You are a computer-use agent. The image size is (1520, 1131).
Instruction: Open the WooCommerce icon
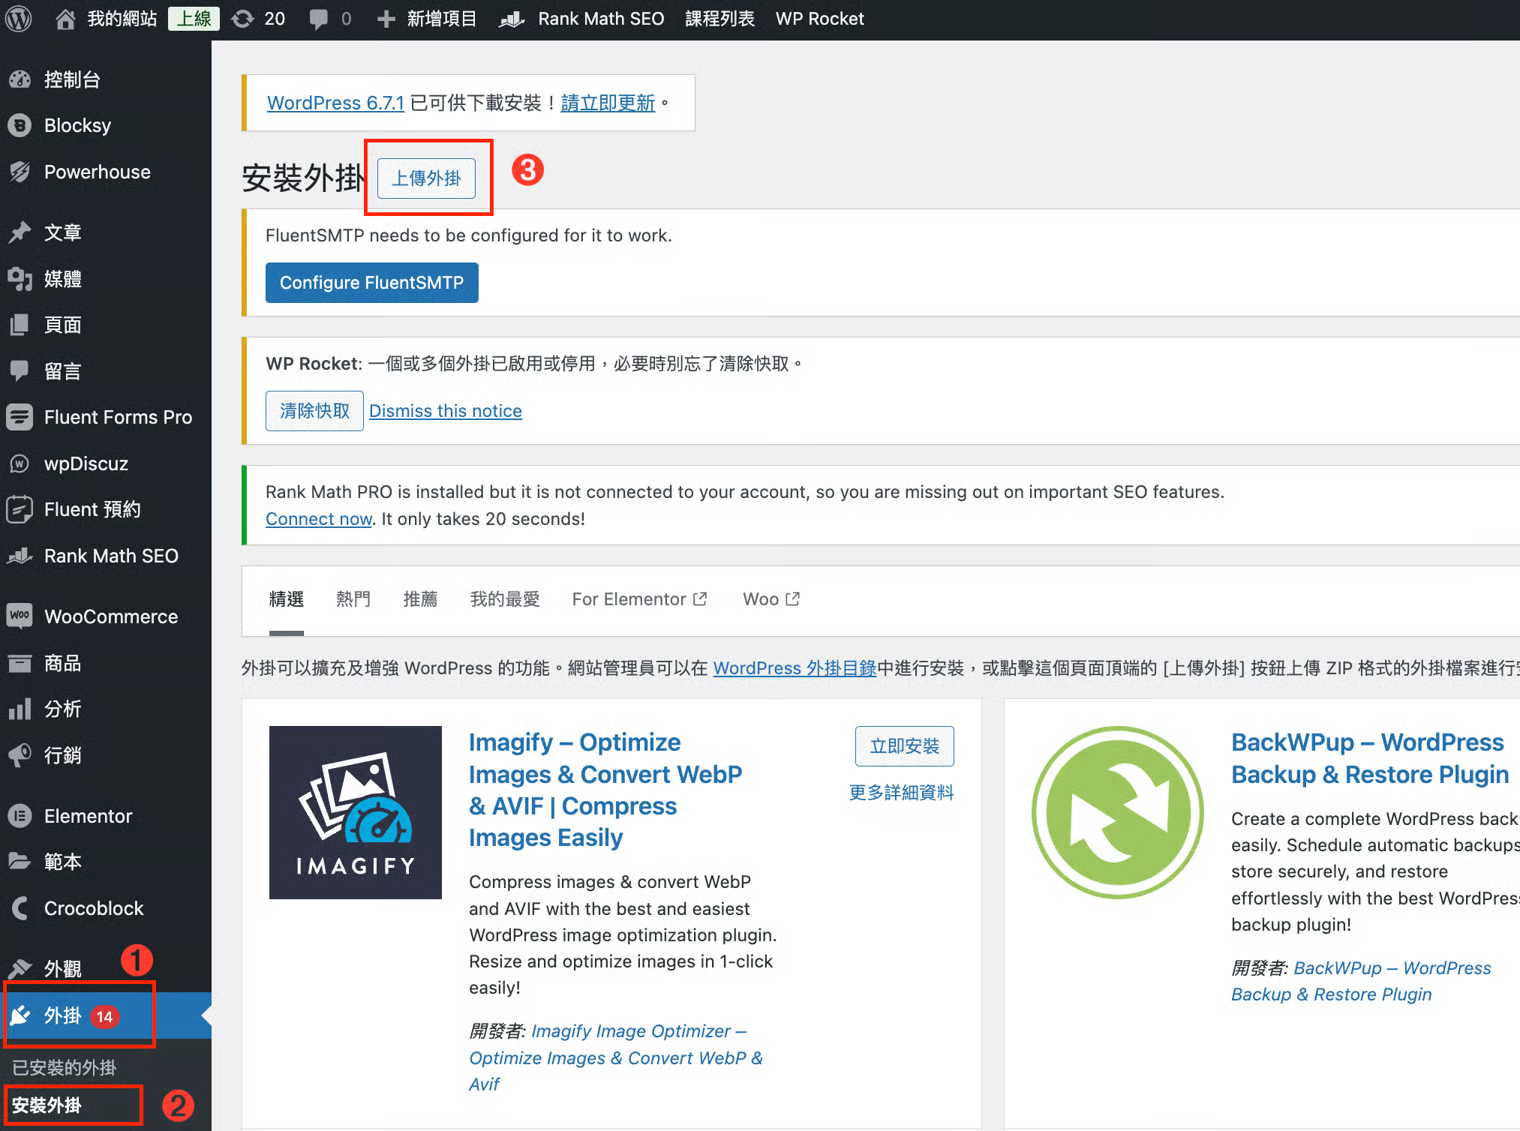coord(20,616)
